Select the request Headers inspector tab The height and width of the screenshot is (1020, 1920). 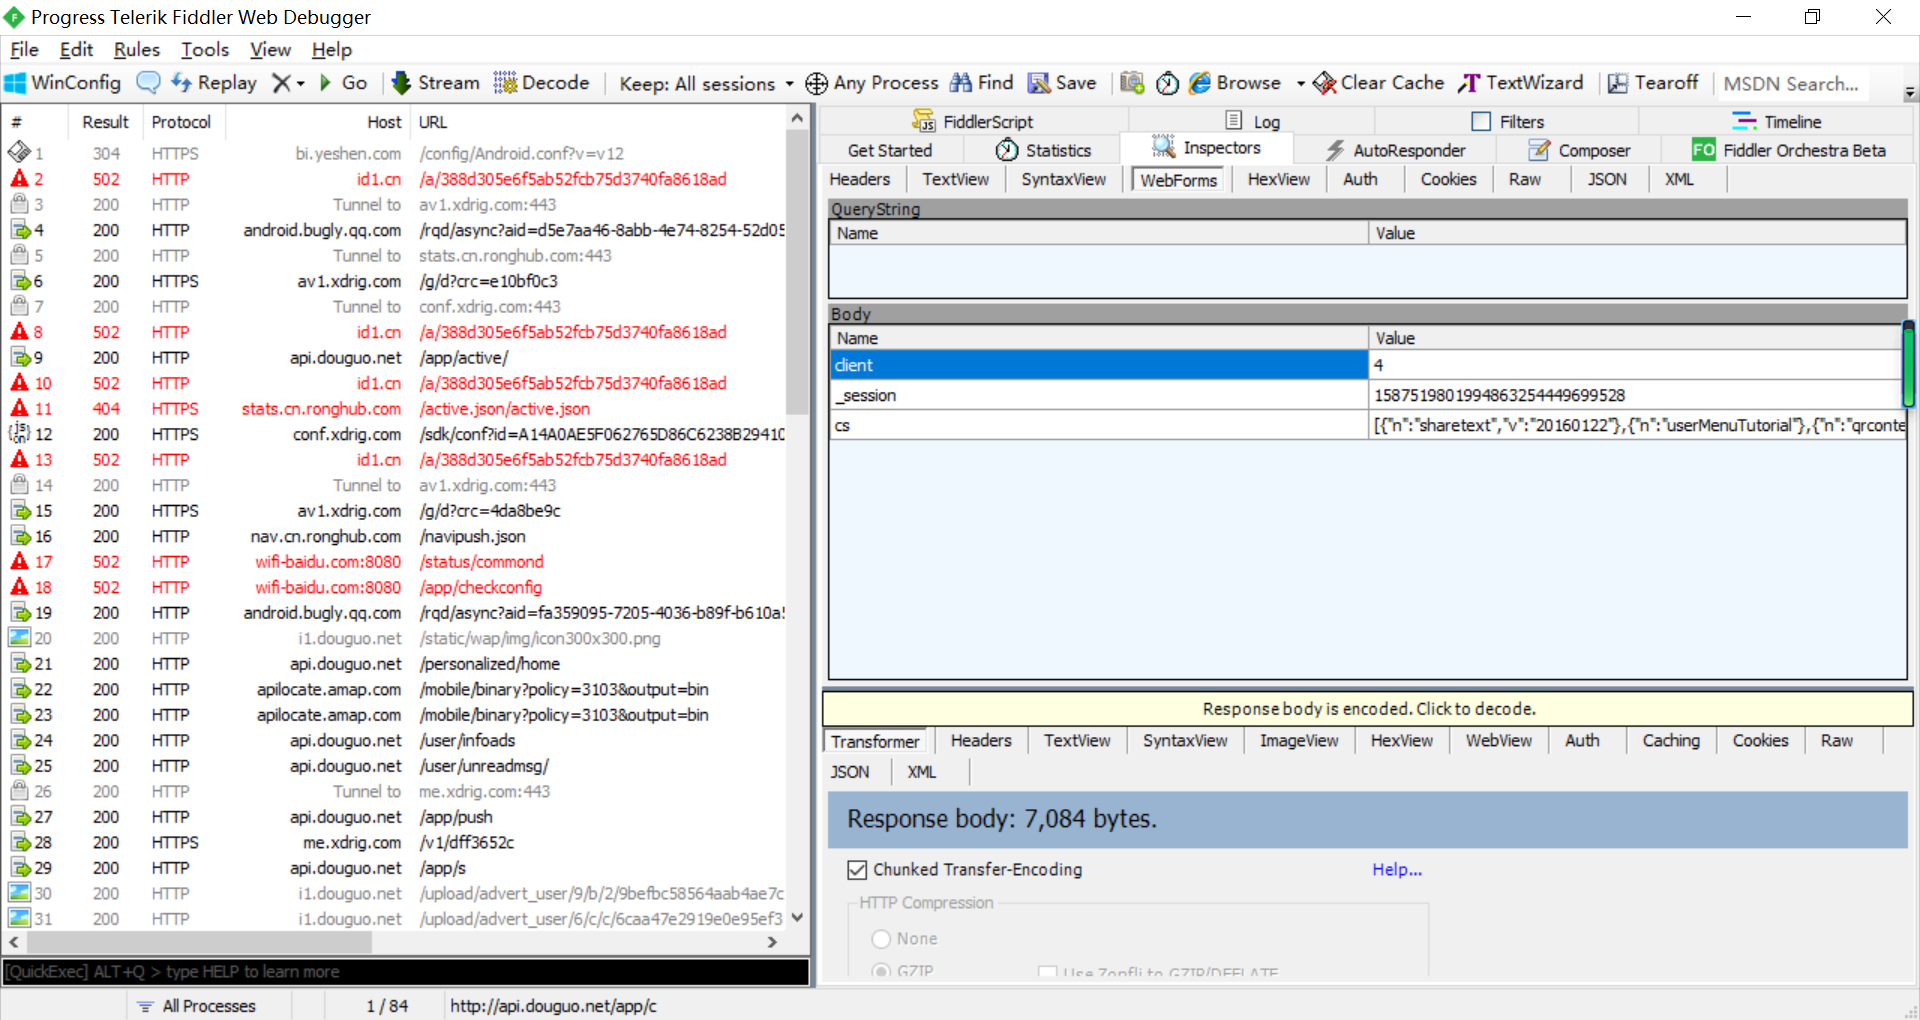tap(860, 179)
